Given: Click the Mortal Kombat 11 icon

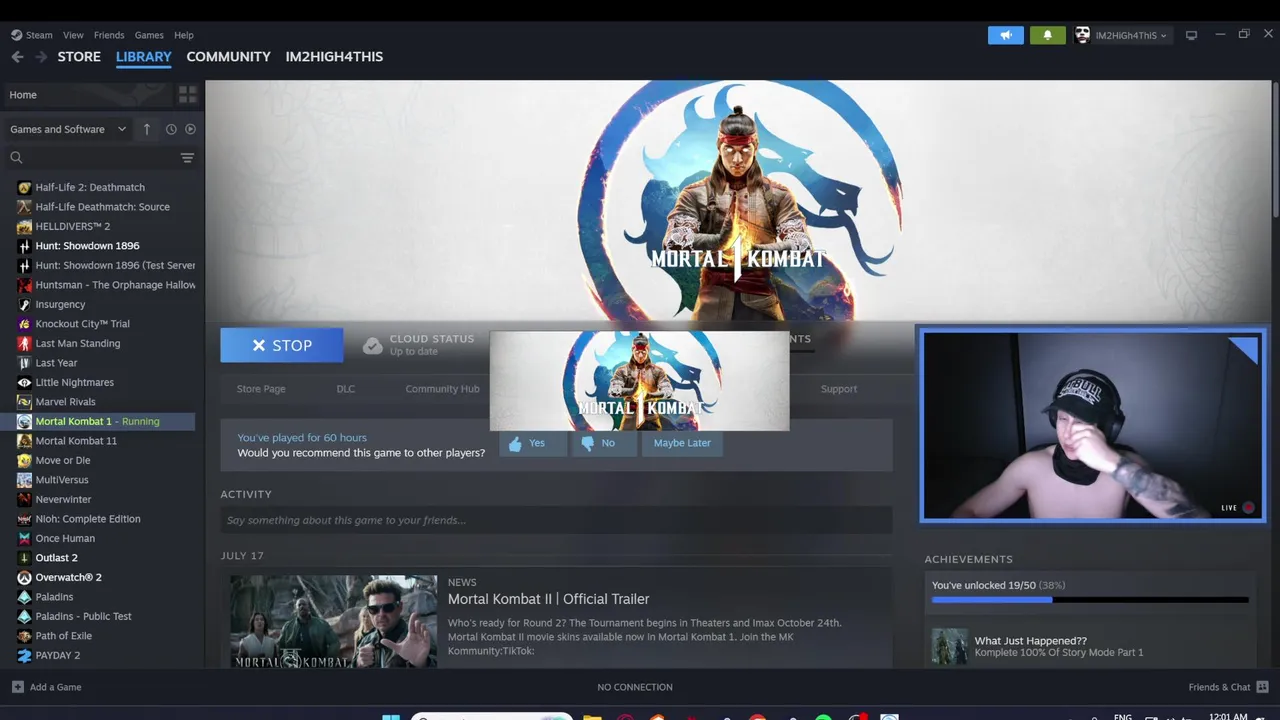Looking at the screenshot, I should point(24,441).
